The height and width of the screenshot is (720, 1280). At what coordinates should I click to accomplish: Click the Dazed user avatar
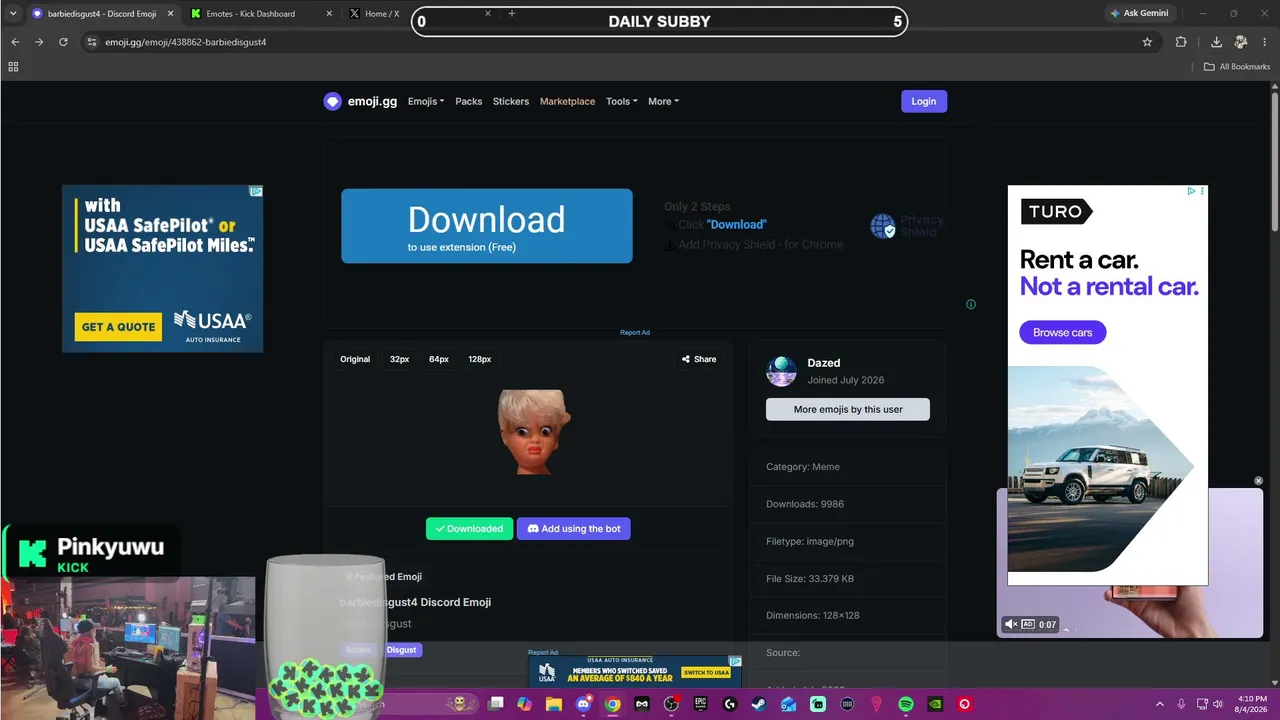coord(781,371)
